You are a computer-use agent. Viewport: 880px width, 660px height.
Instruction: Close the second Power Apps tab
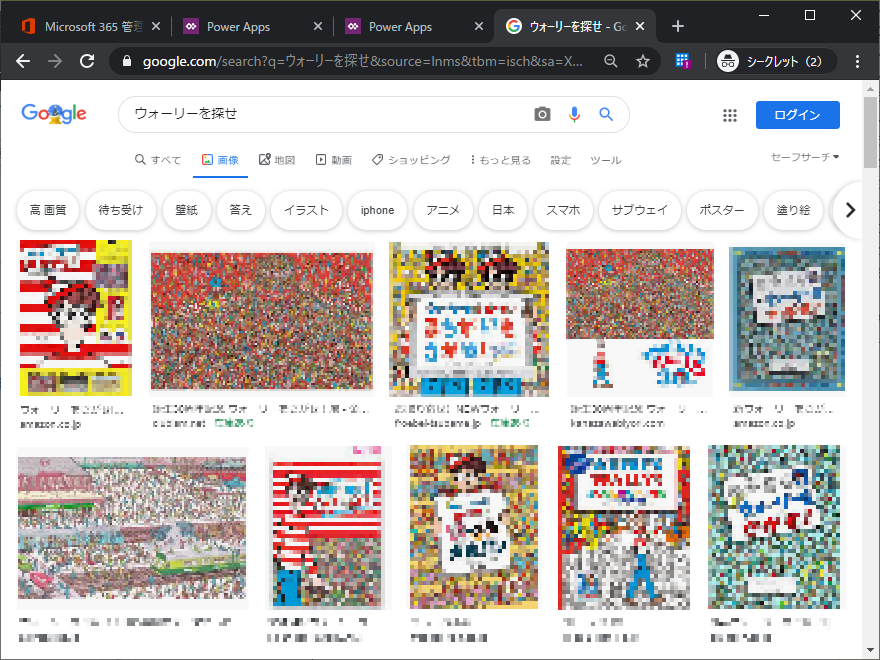tap(479, 26)
